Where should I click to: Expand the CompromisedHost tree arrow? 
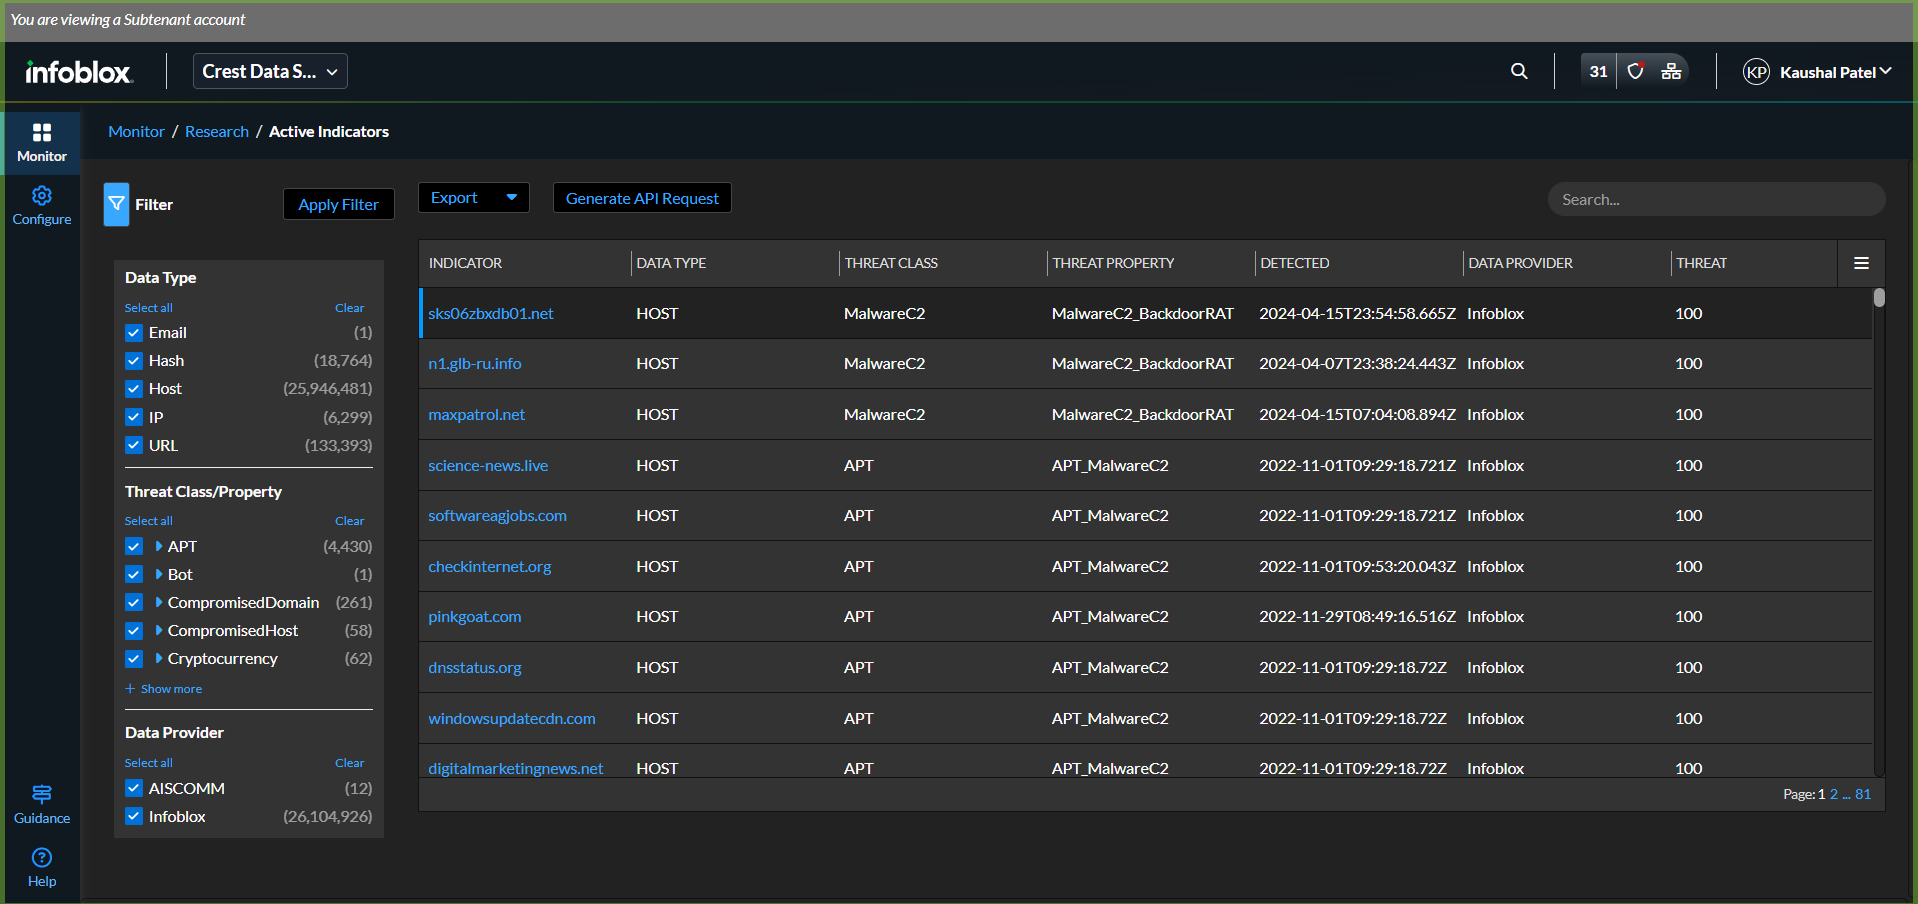tap(159, 631)
